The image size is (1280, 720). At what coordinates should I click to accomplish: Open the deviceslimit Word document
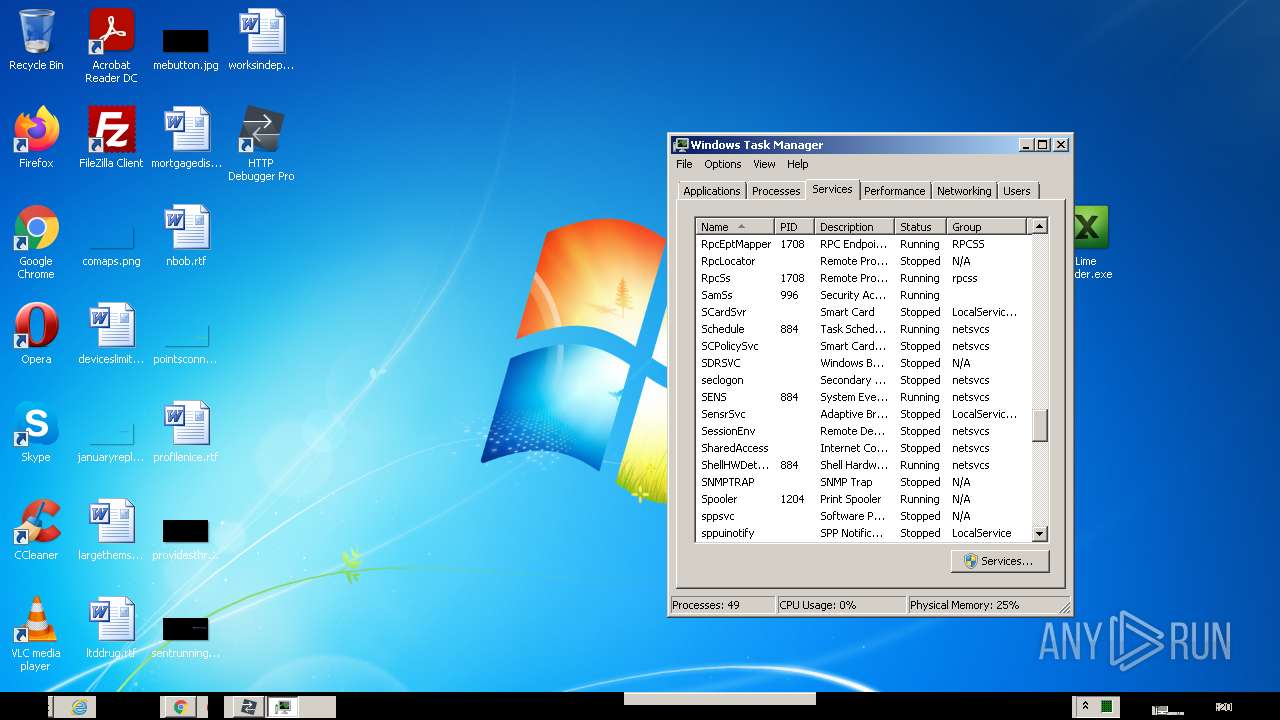pos(111,334)
